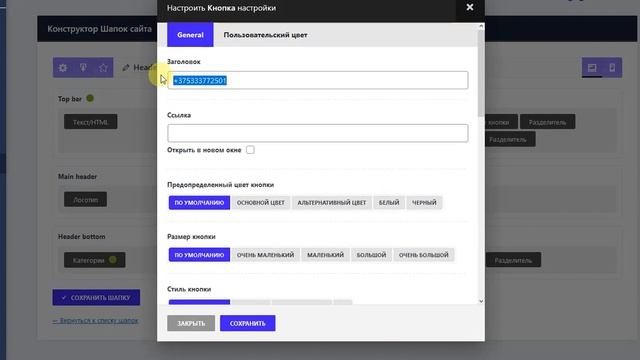640x360 pixels.
Task: Click the star icon in purple toolbar
Action: (103, 68)
